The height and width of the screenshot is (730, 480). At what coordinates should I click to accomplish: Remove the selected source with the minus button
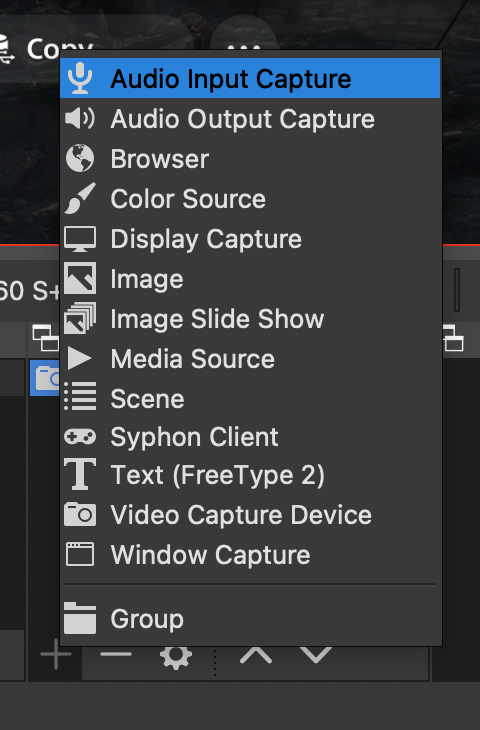[x=116, y=654]
